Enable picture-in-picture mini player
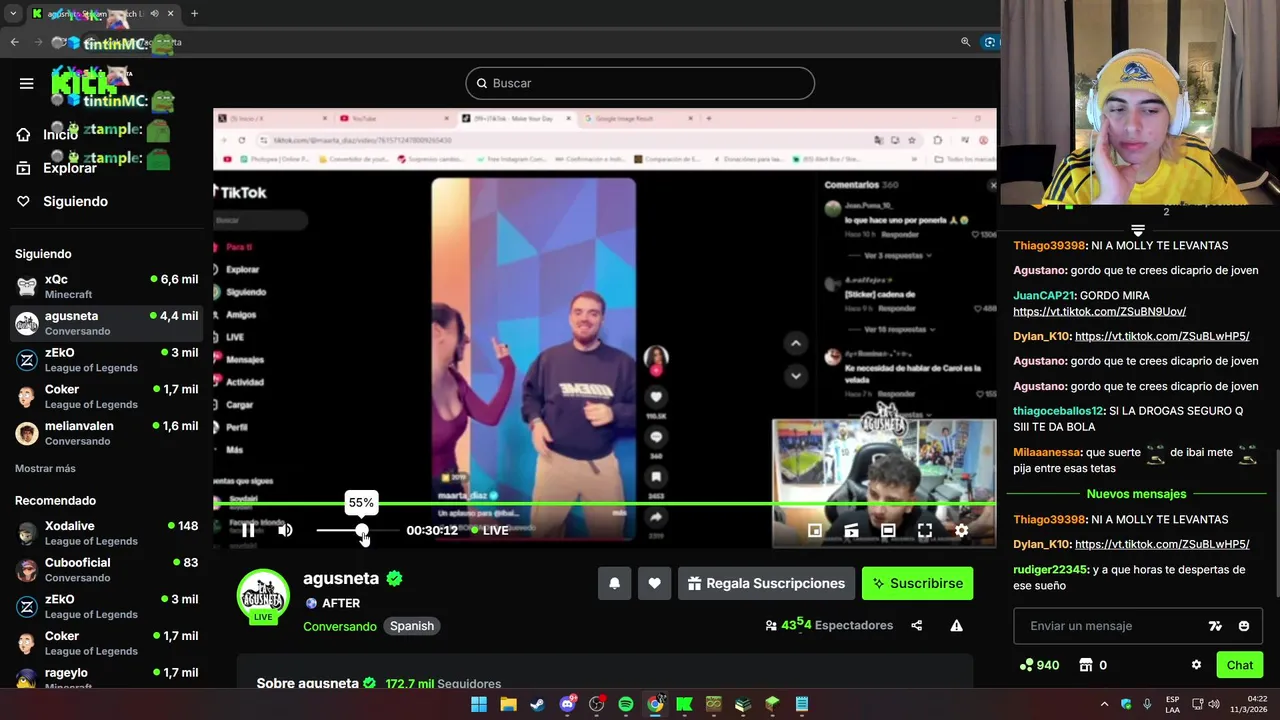The image size is (1280, 720). [815, 531]
